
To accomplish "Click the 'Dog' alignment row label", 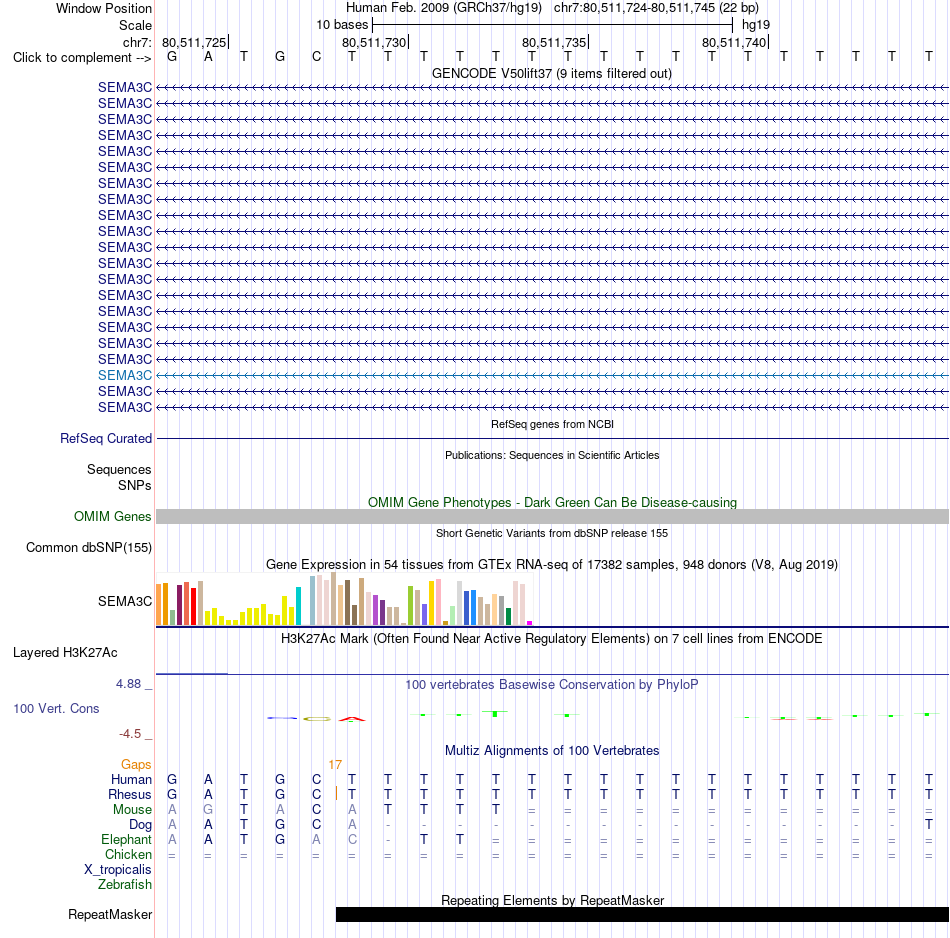I will [140, 825].
